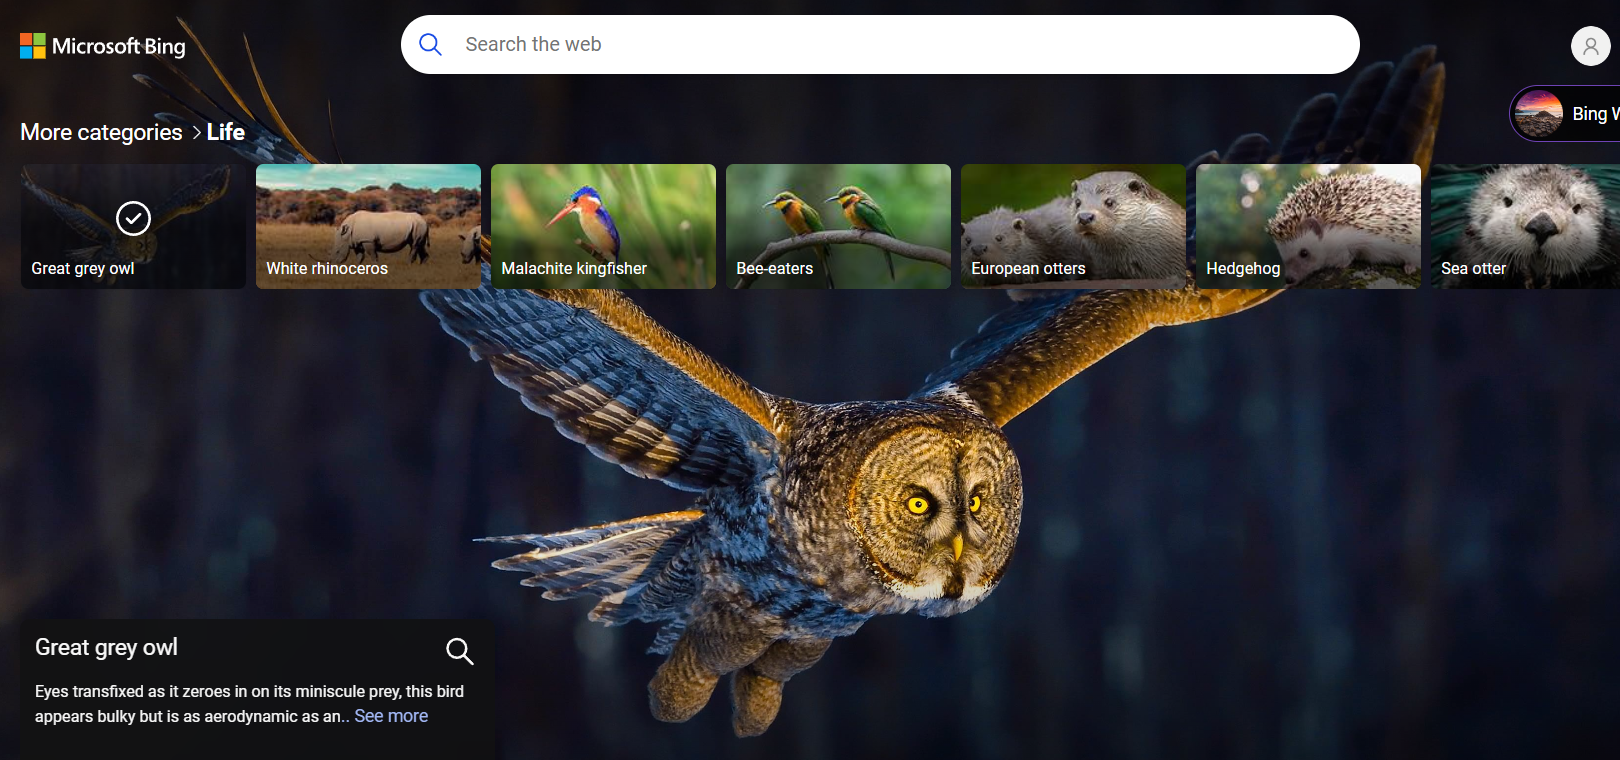The image size is (1620, 760).
Task: Select the Hedgehog wallpaper thumbnail
Action: pos(1308,226)
